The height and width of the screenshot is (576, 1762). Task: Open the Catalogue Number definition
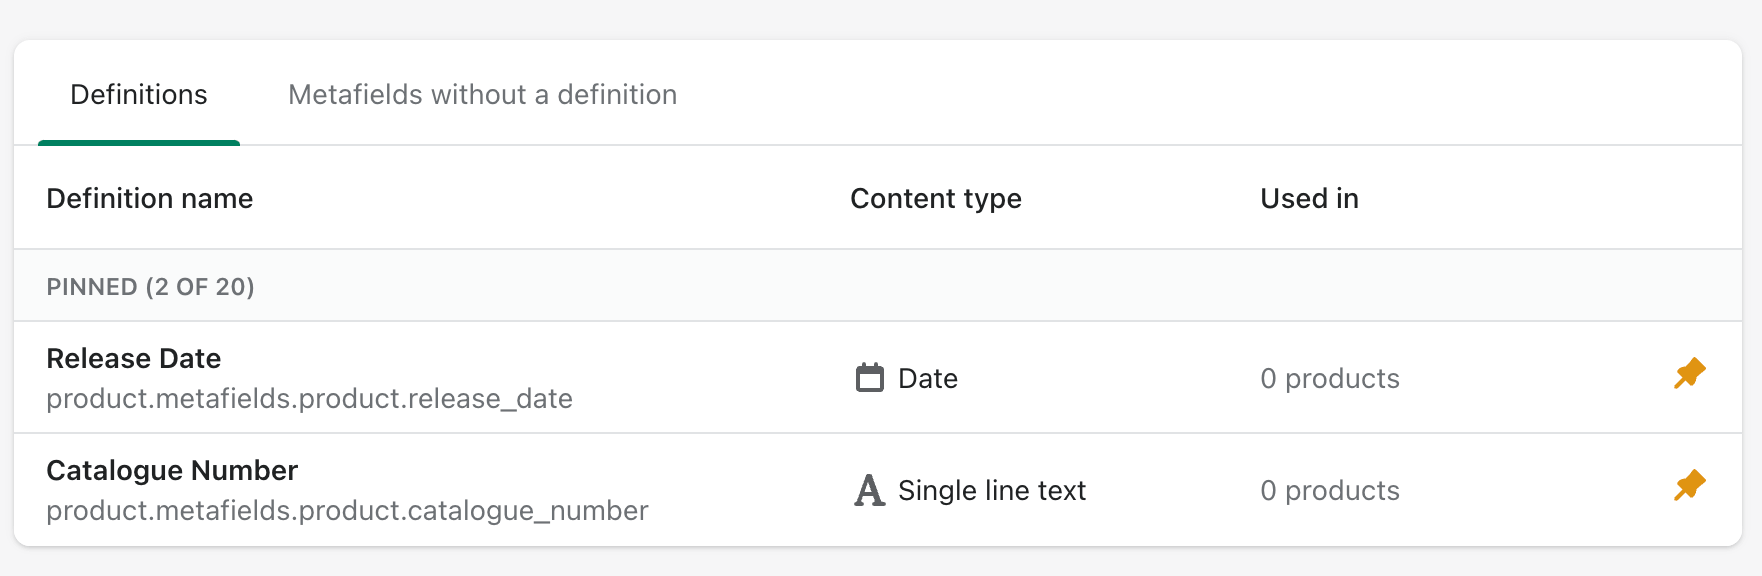point(172,470)
